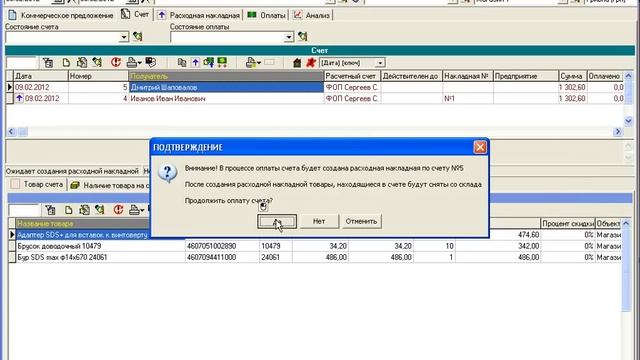Click the copy-record icon in the Счет toolbar
This screenshot has width=640, height=360.
click(82, 62)
